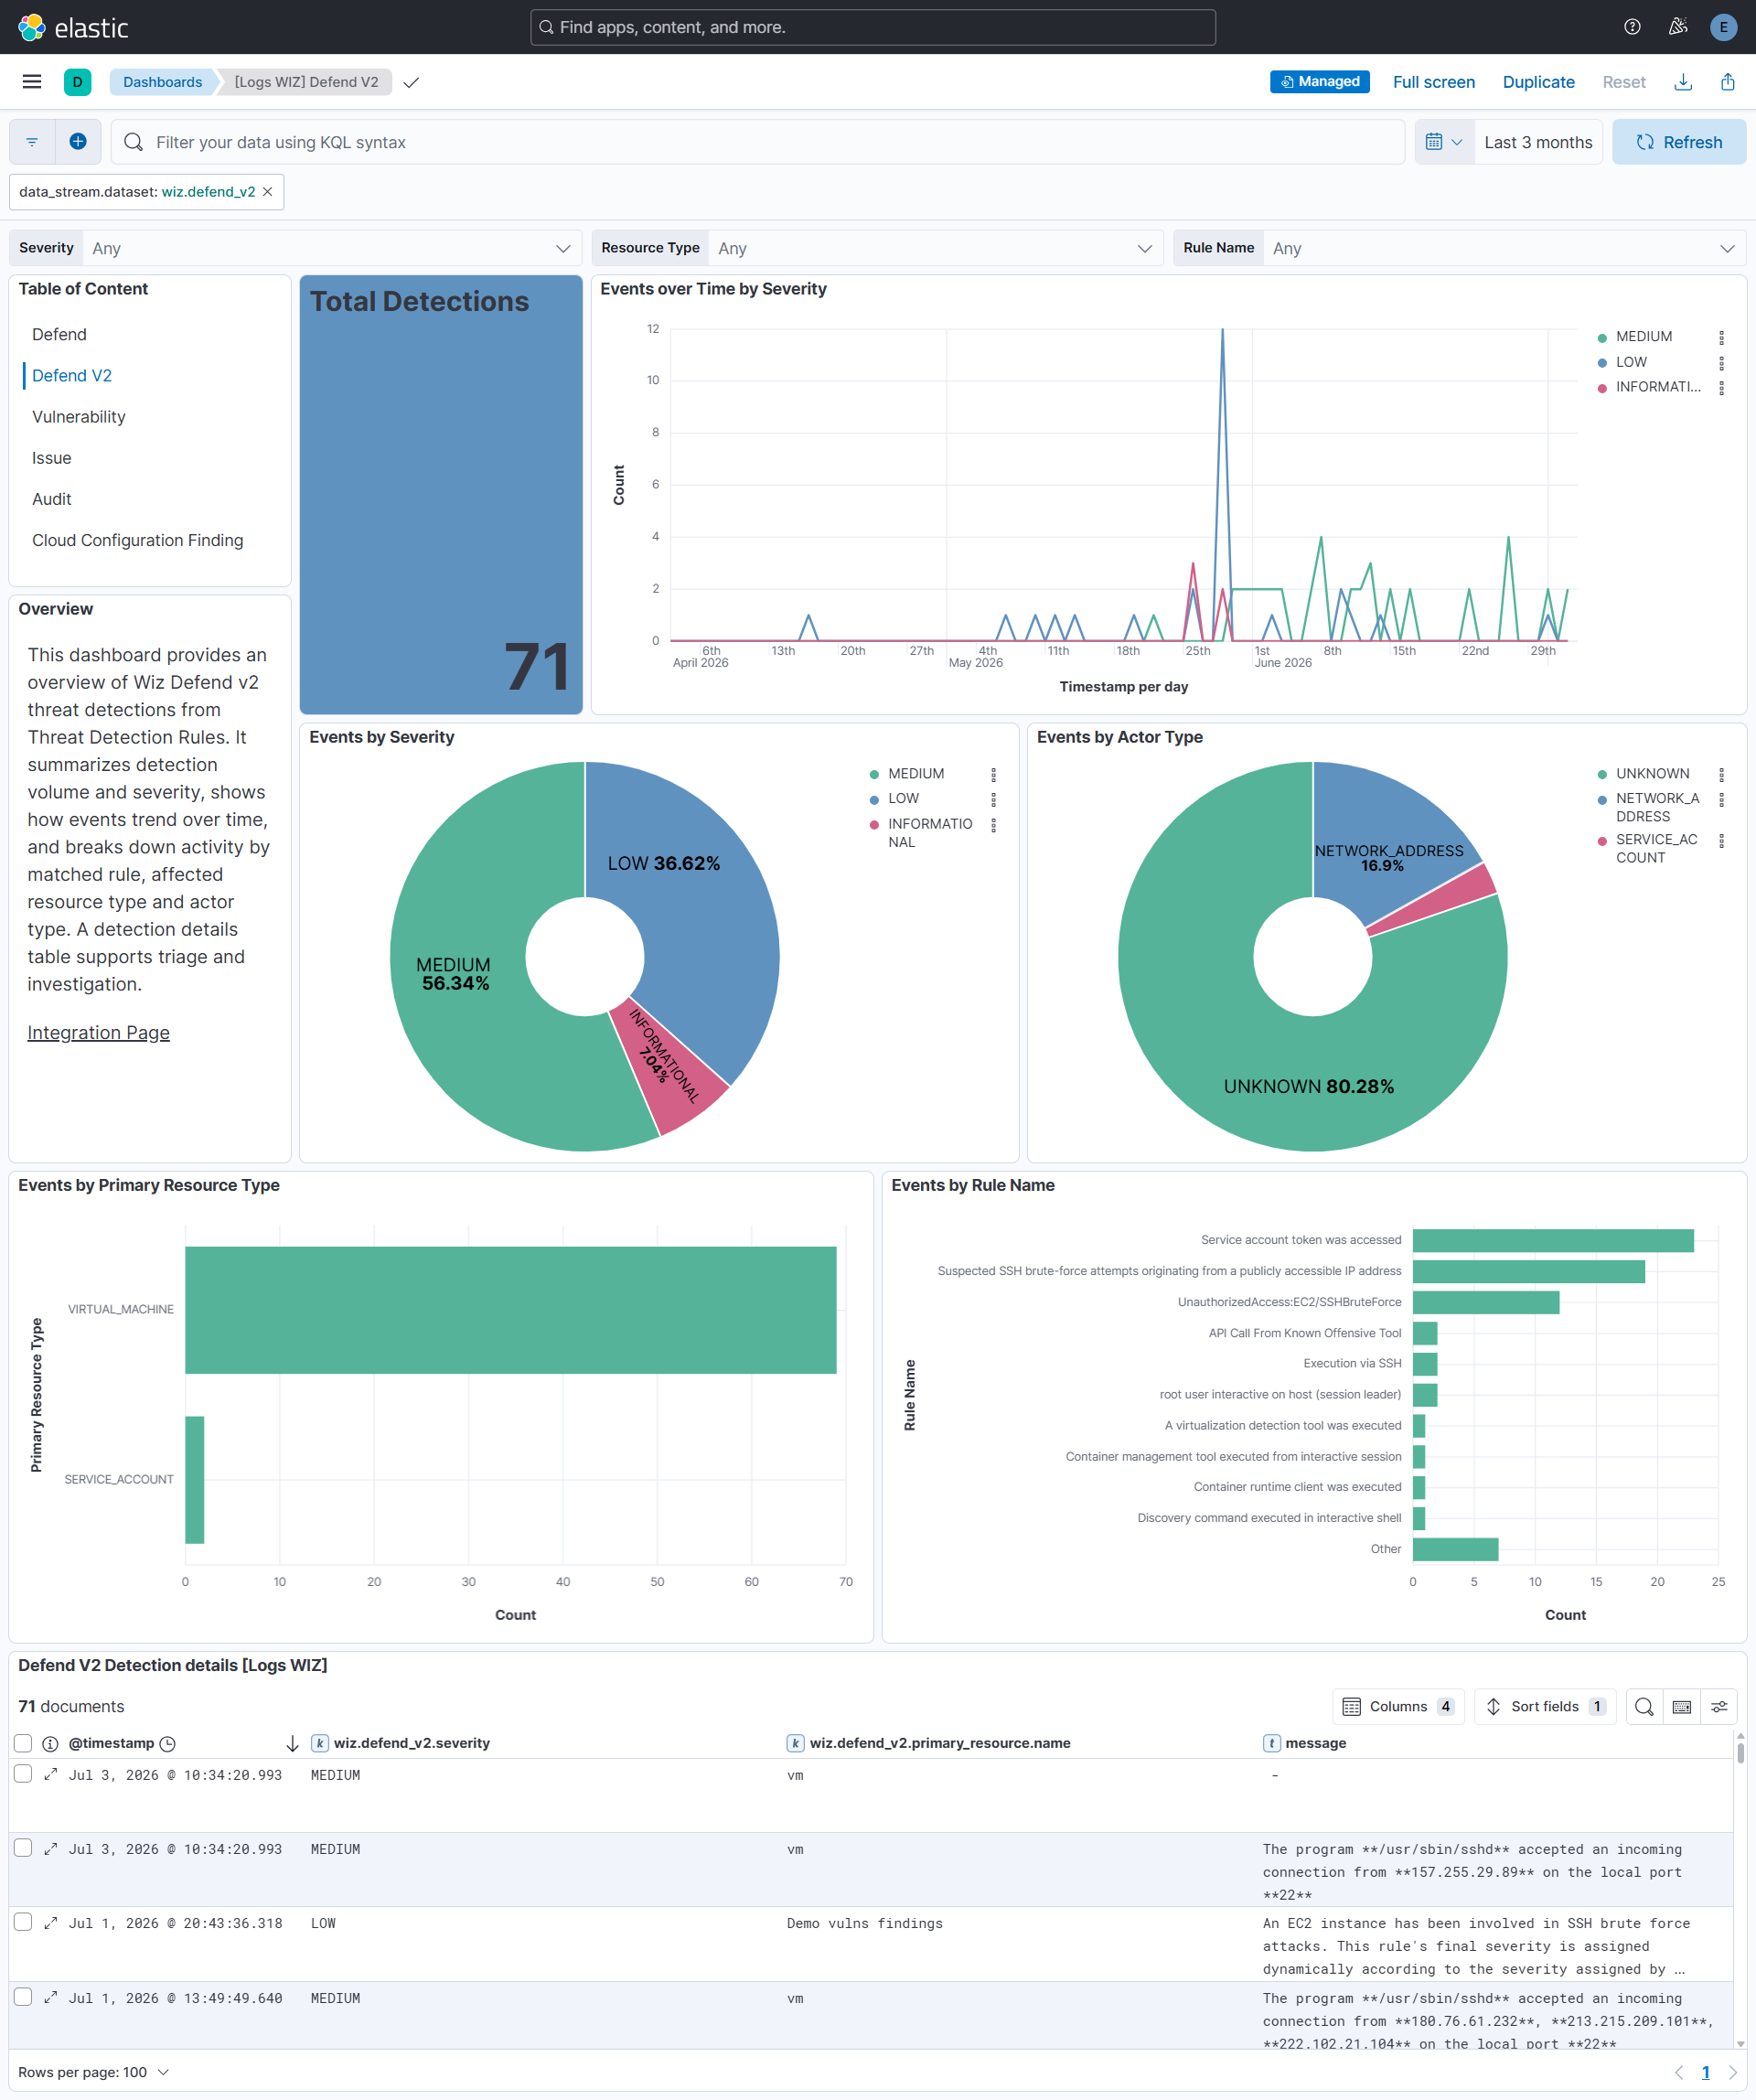The height and width of the screenshot is (2100, 1756).
Task: Open options for INFORMATIONAL in line chart legend
Action: [x=1721, y=387]
